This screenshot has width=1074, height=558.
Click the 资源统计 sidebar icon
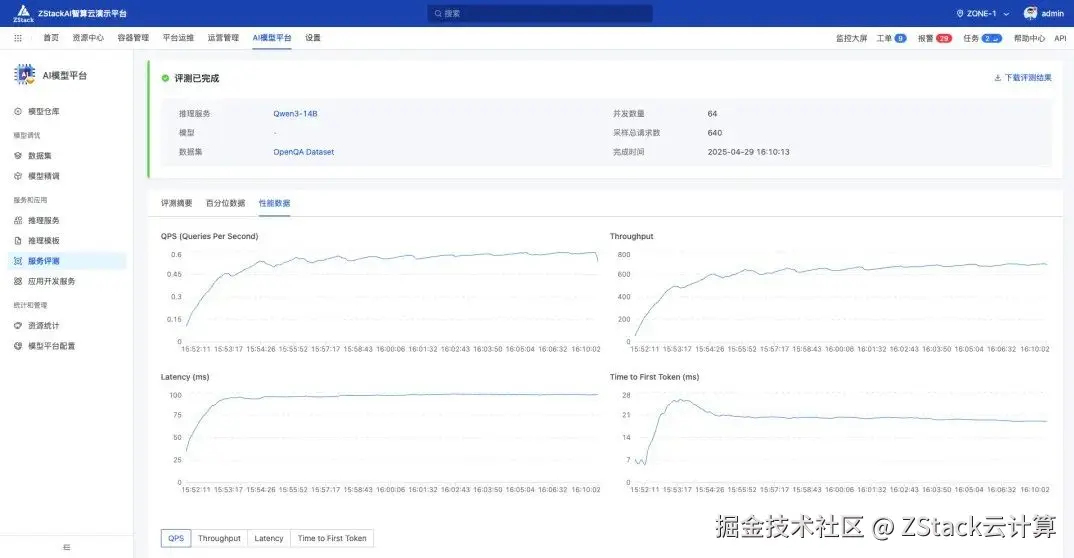tap(18, 326)
